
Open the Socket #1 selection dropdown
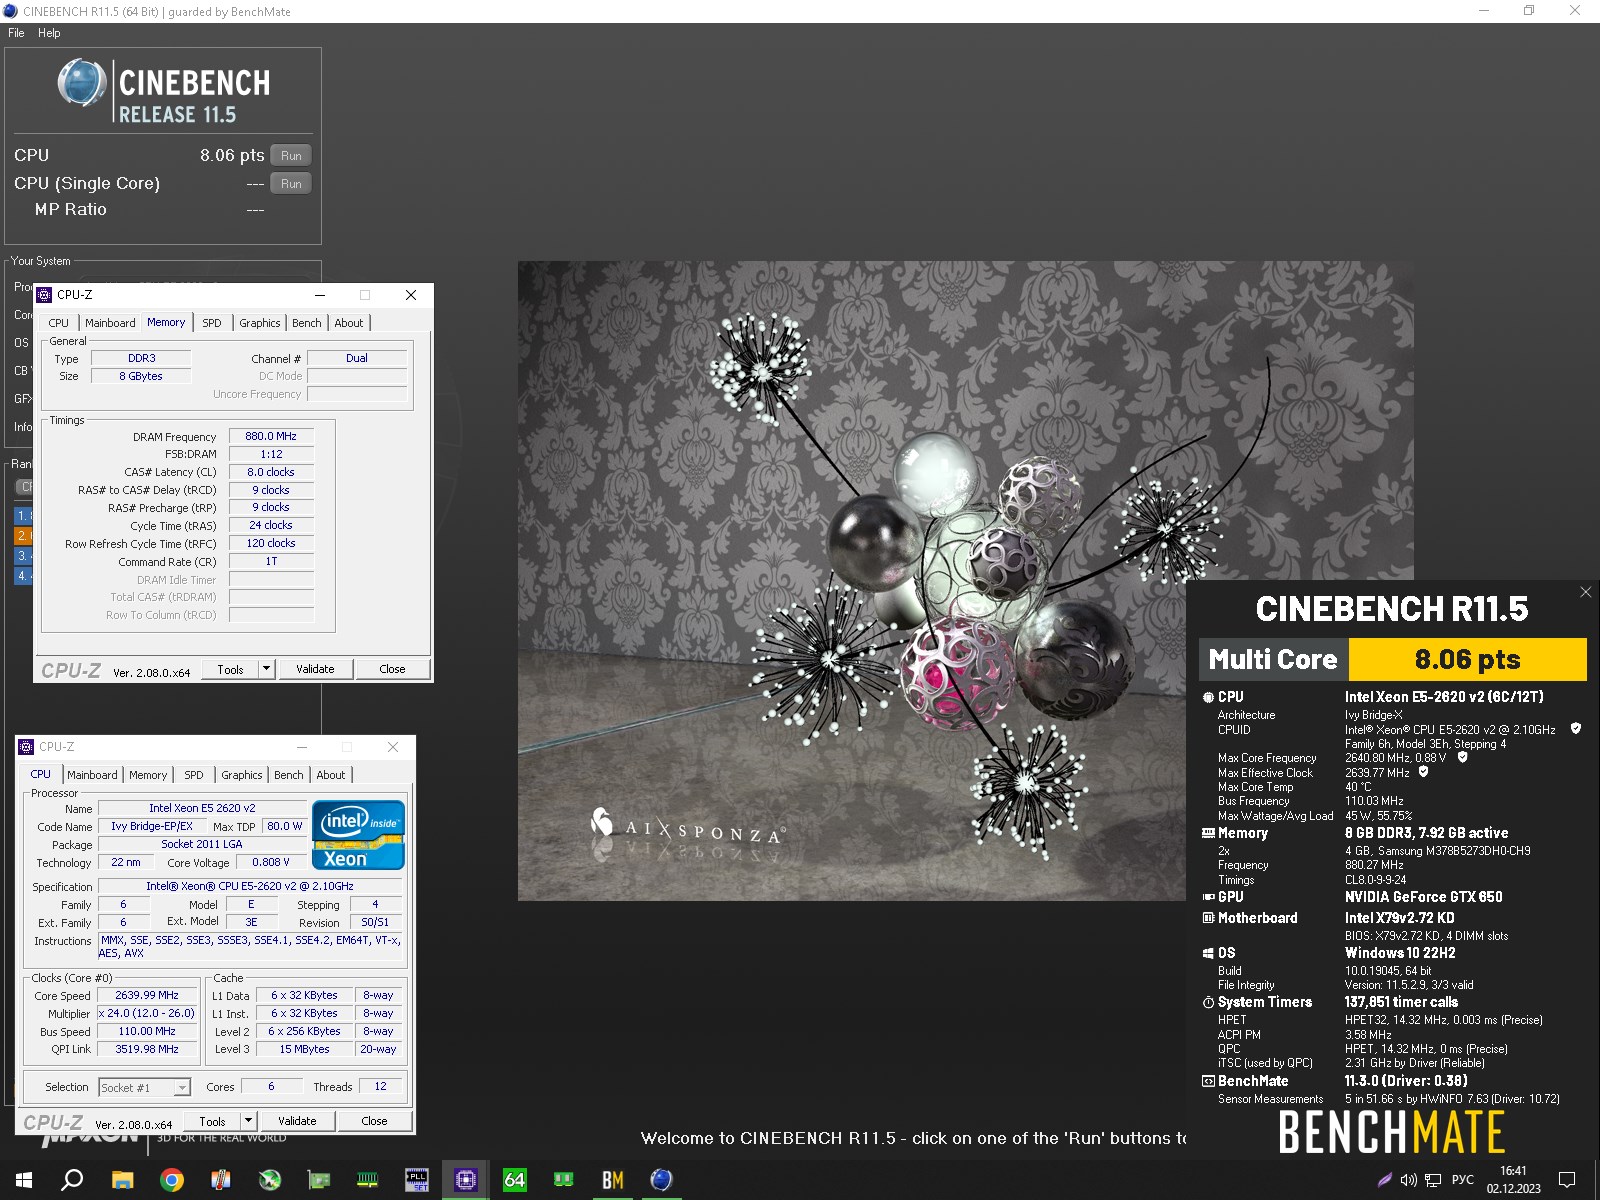tap(145, 1087)
